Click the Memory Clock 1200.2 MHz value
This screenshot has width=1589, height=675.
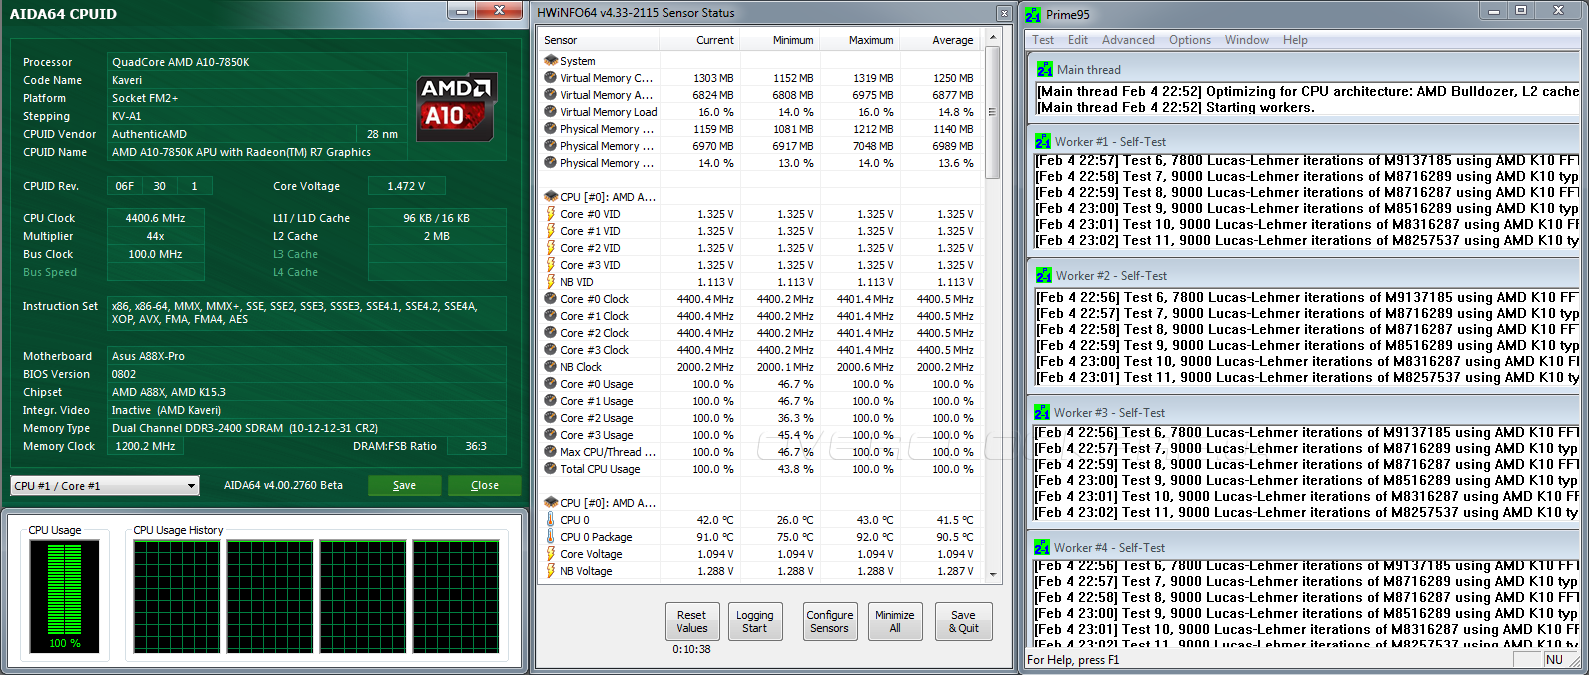(145, 446)
